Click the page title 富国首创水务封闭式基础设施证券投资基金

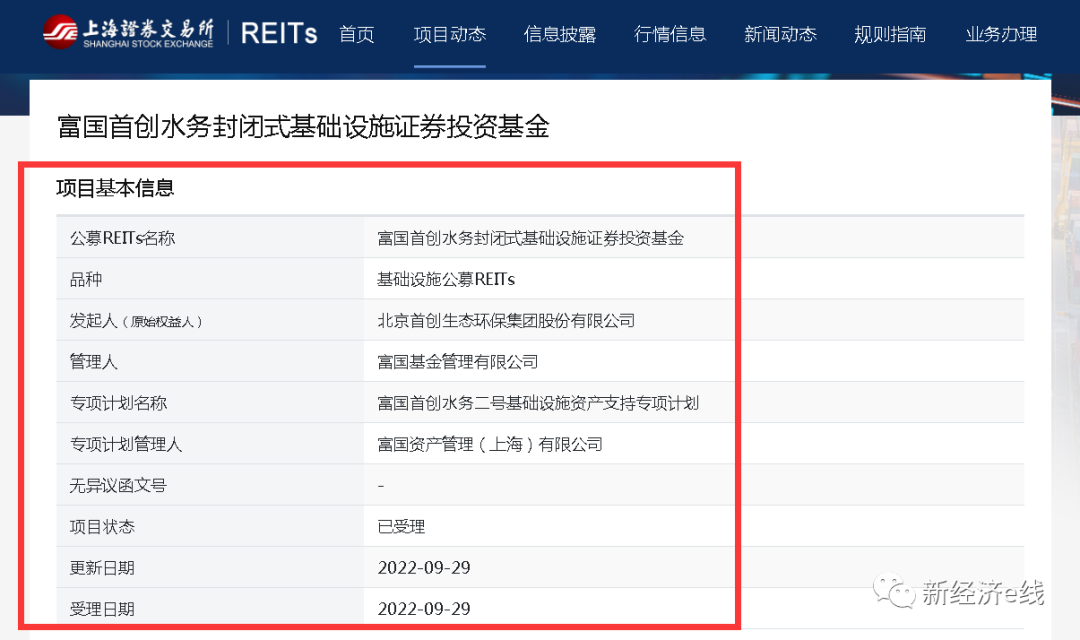point(303,126)
